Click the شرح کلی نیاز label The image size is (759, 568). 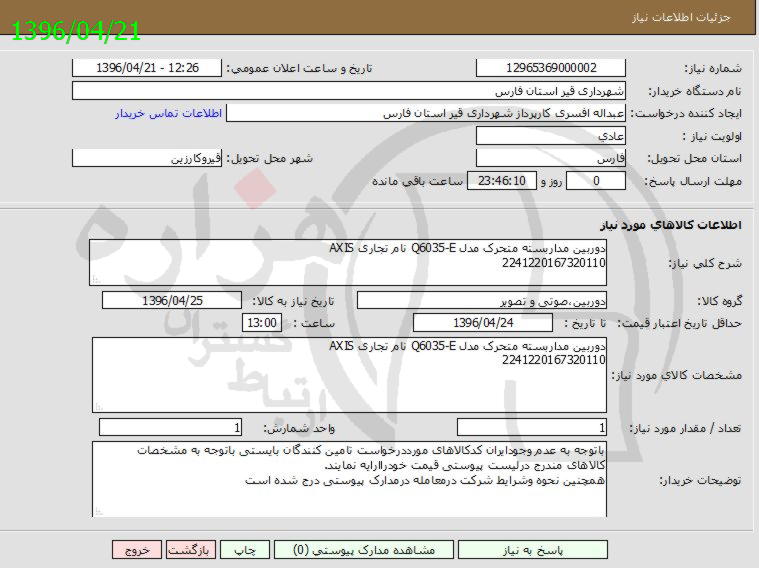tap(705, 263)
